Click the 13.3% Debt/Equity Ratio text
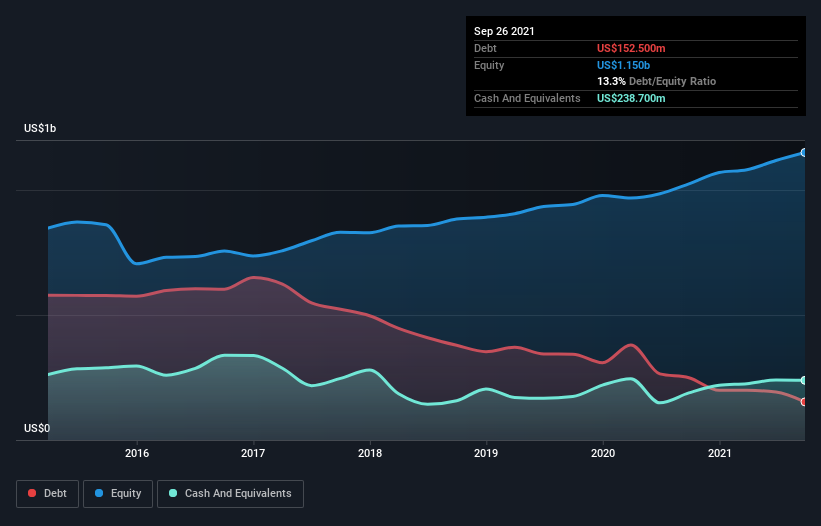The image size is (821, 526). [657, 81]
